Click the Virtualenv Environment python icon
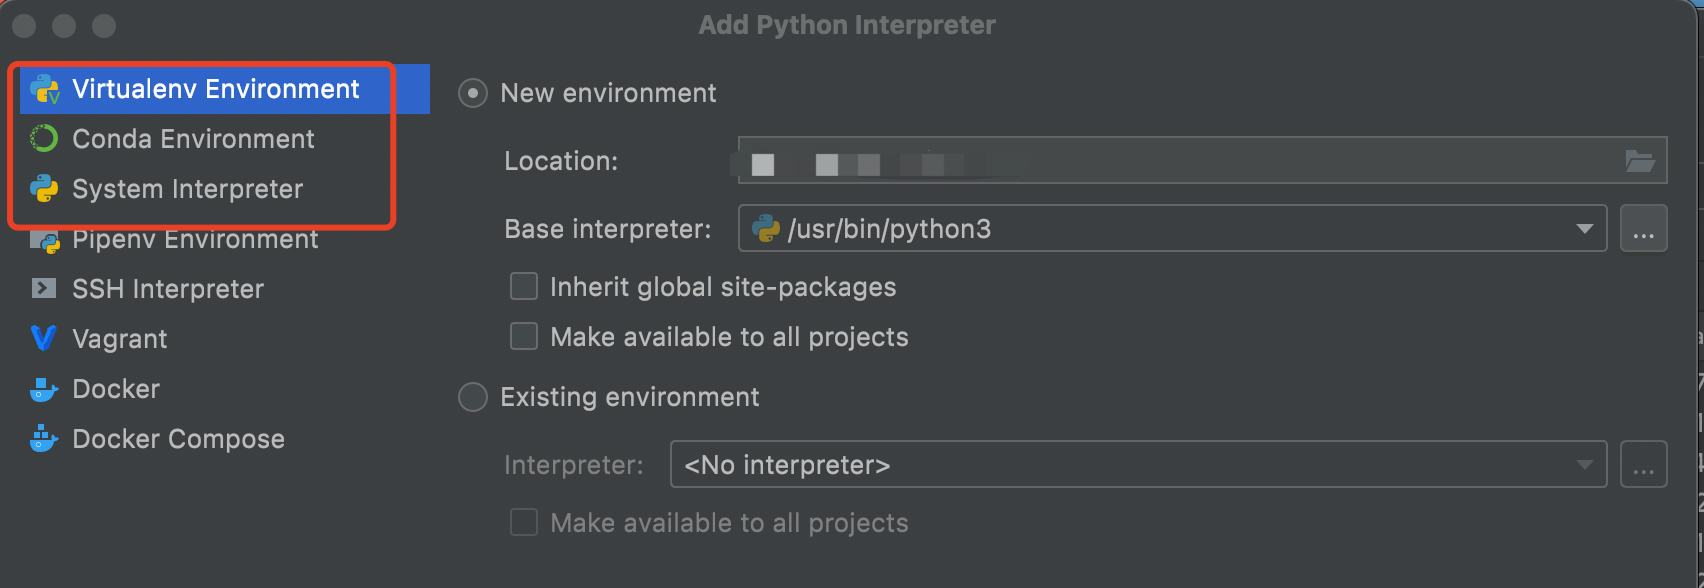Viewport: 1704px width, 588px height. coord(45,89)
